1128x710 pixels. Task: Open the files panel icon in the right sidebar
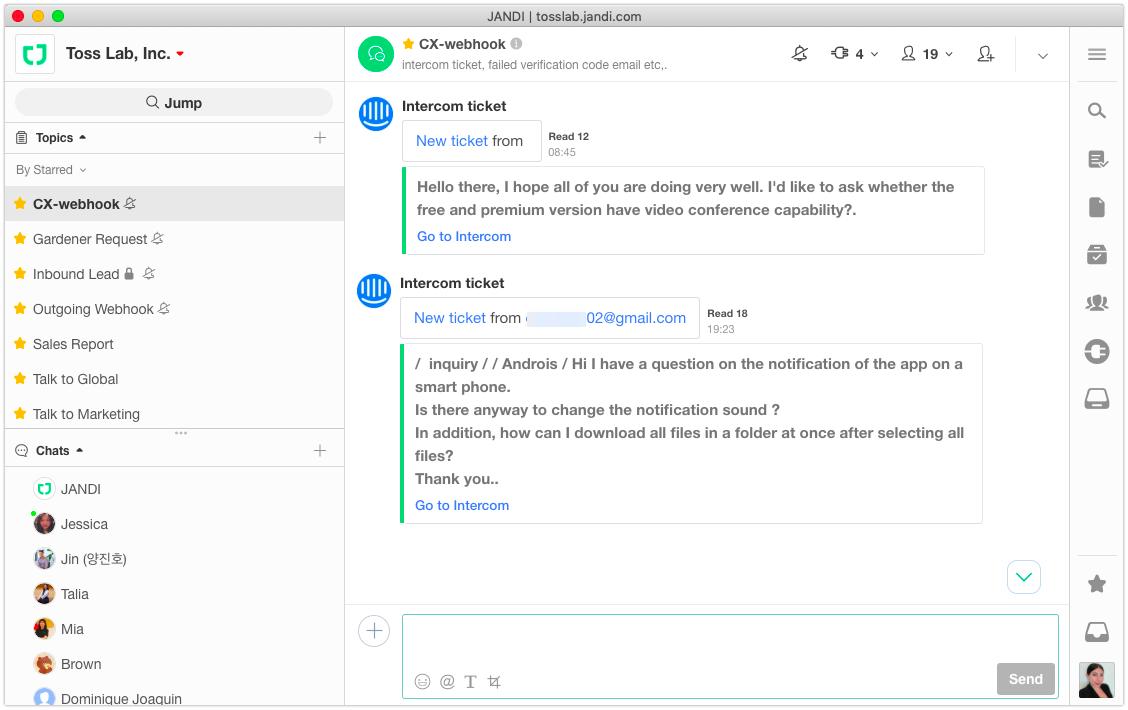point(1096,207)
